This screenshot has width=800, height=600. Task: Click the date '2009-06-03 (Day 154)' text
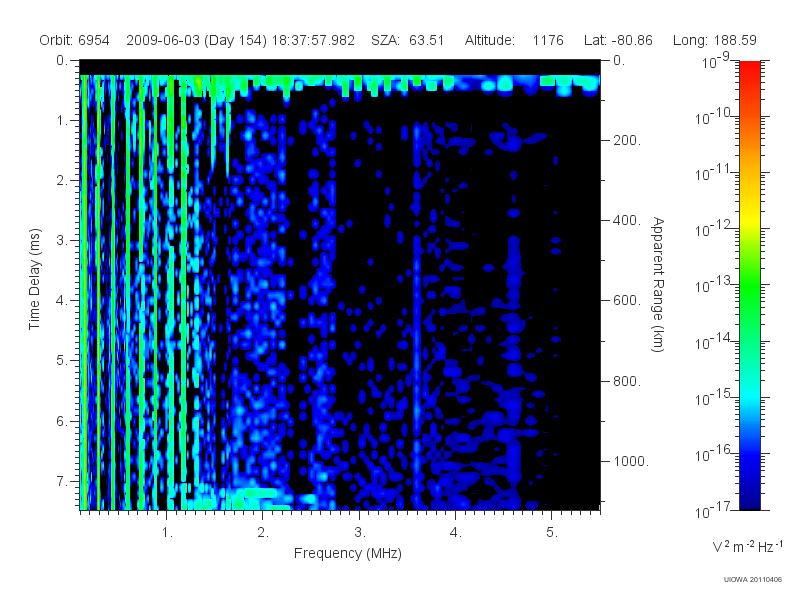tap(196, 40)
